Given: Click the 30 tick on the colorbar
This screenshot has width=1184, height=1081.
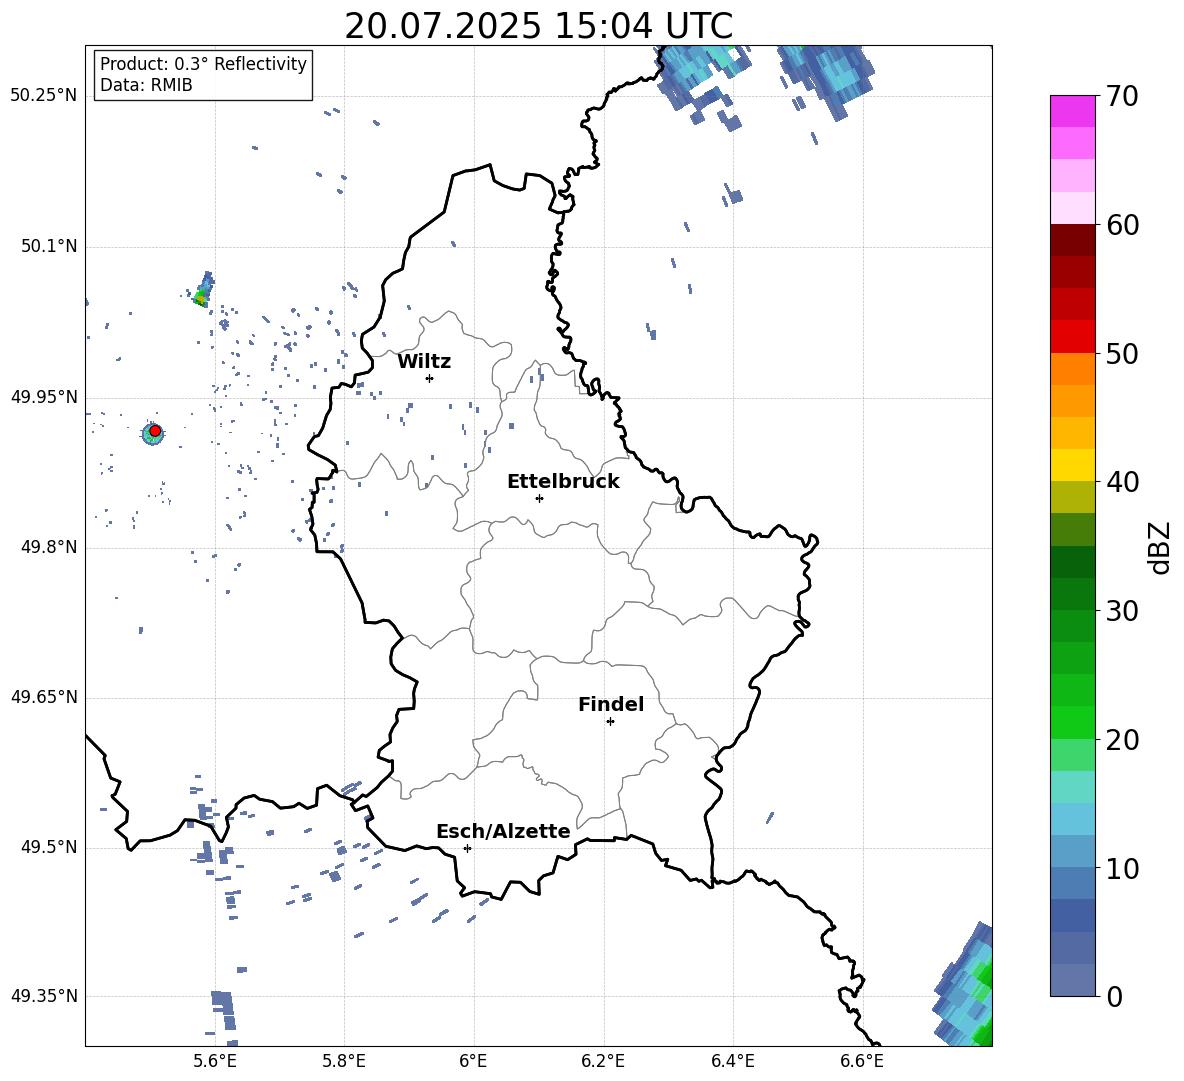Looking at the screenshot, I should point(1122,610).
